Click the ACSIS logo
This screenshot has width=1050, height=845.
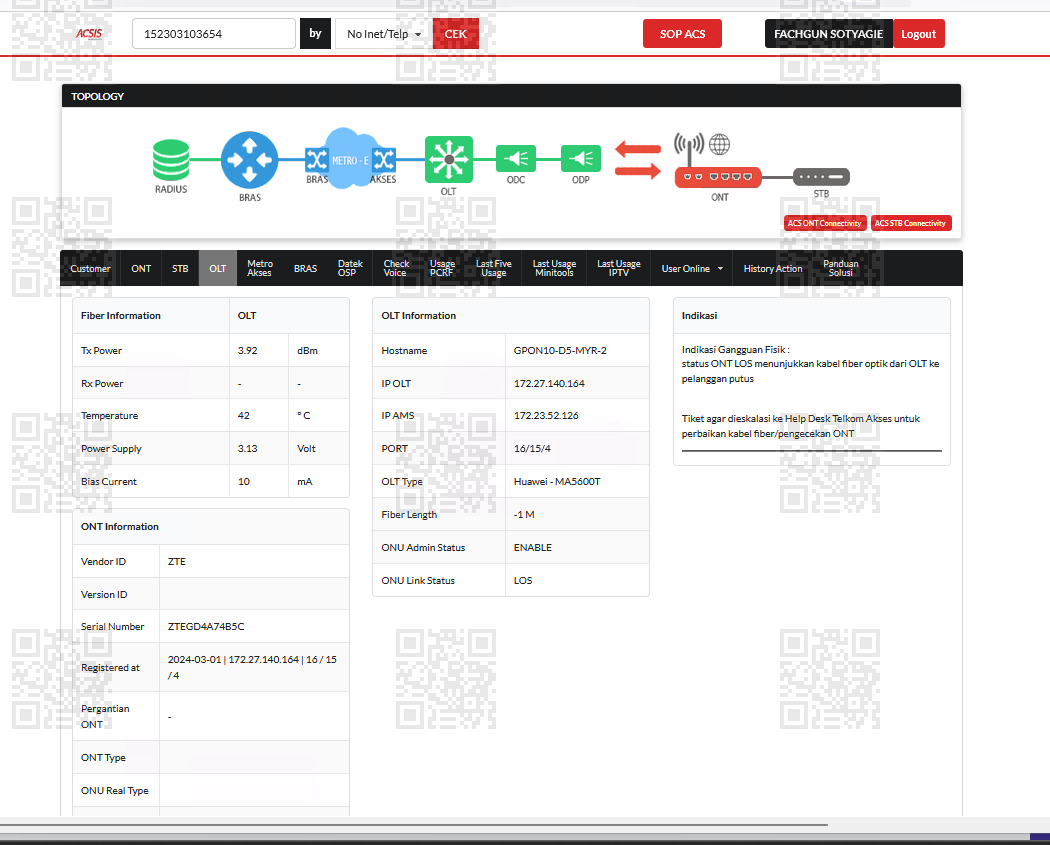coord(88,33)
